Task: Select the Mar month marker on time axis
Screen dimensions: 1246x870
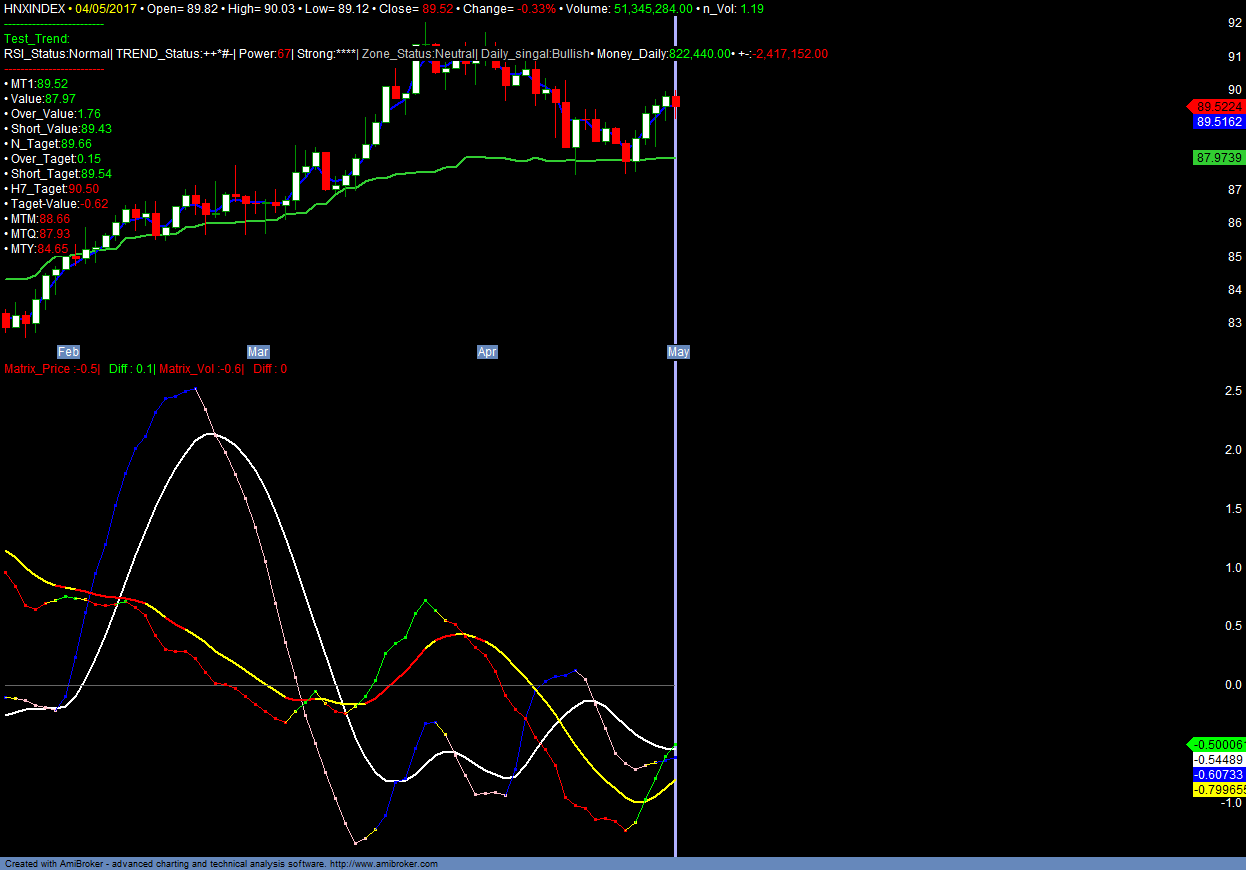Action: [x=258, y=352]
